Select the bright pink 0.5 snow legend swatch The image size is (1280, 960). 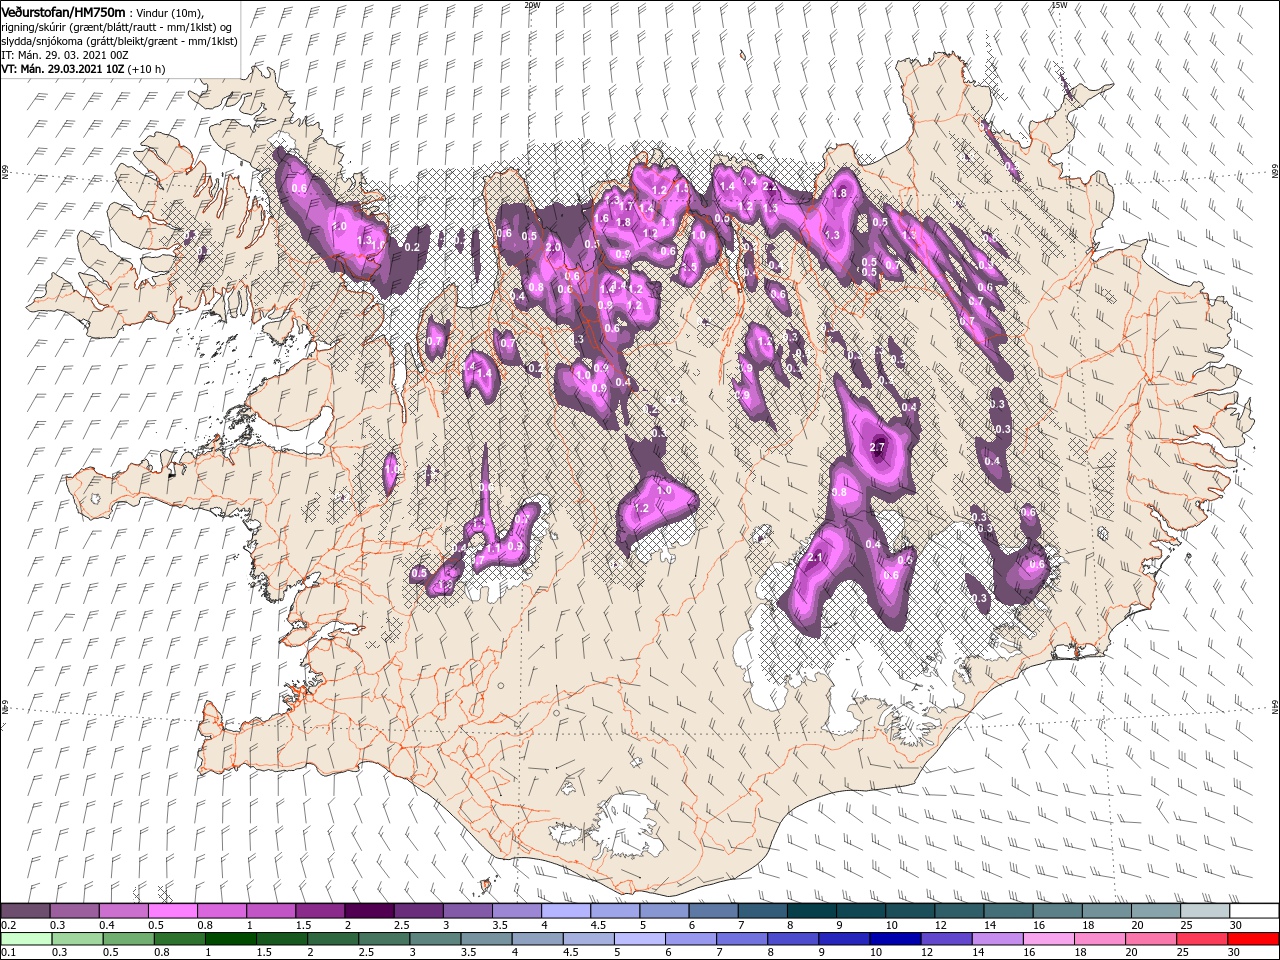(172, 911)
